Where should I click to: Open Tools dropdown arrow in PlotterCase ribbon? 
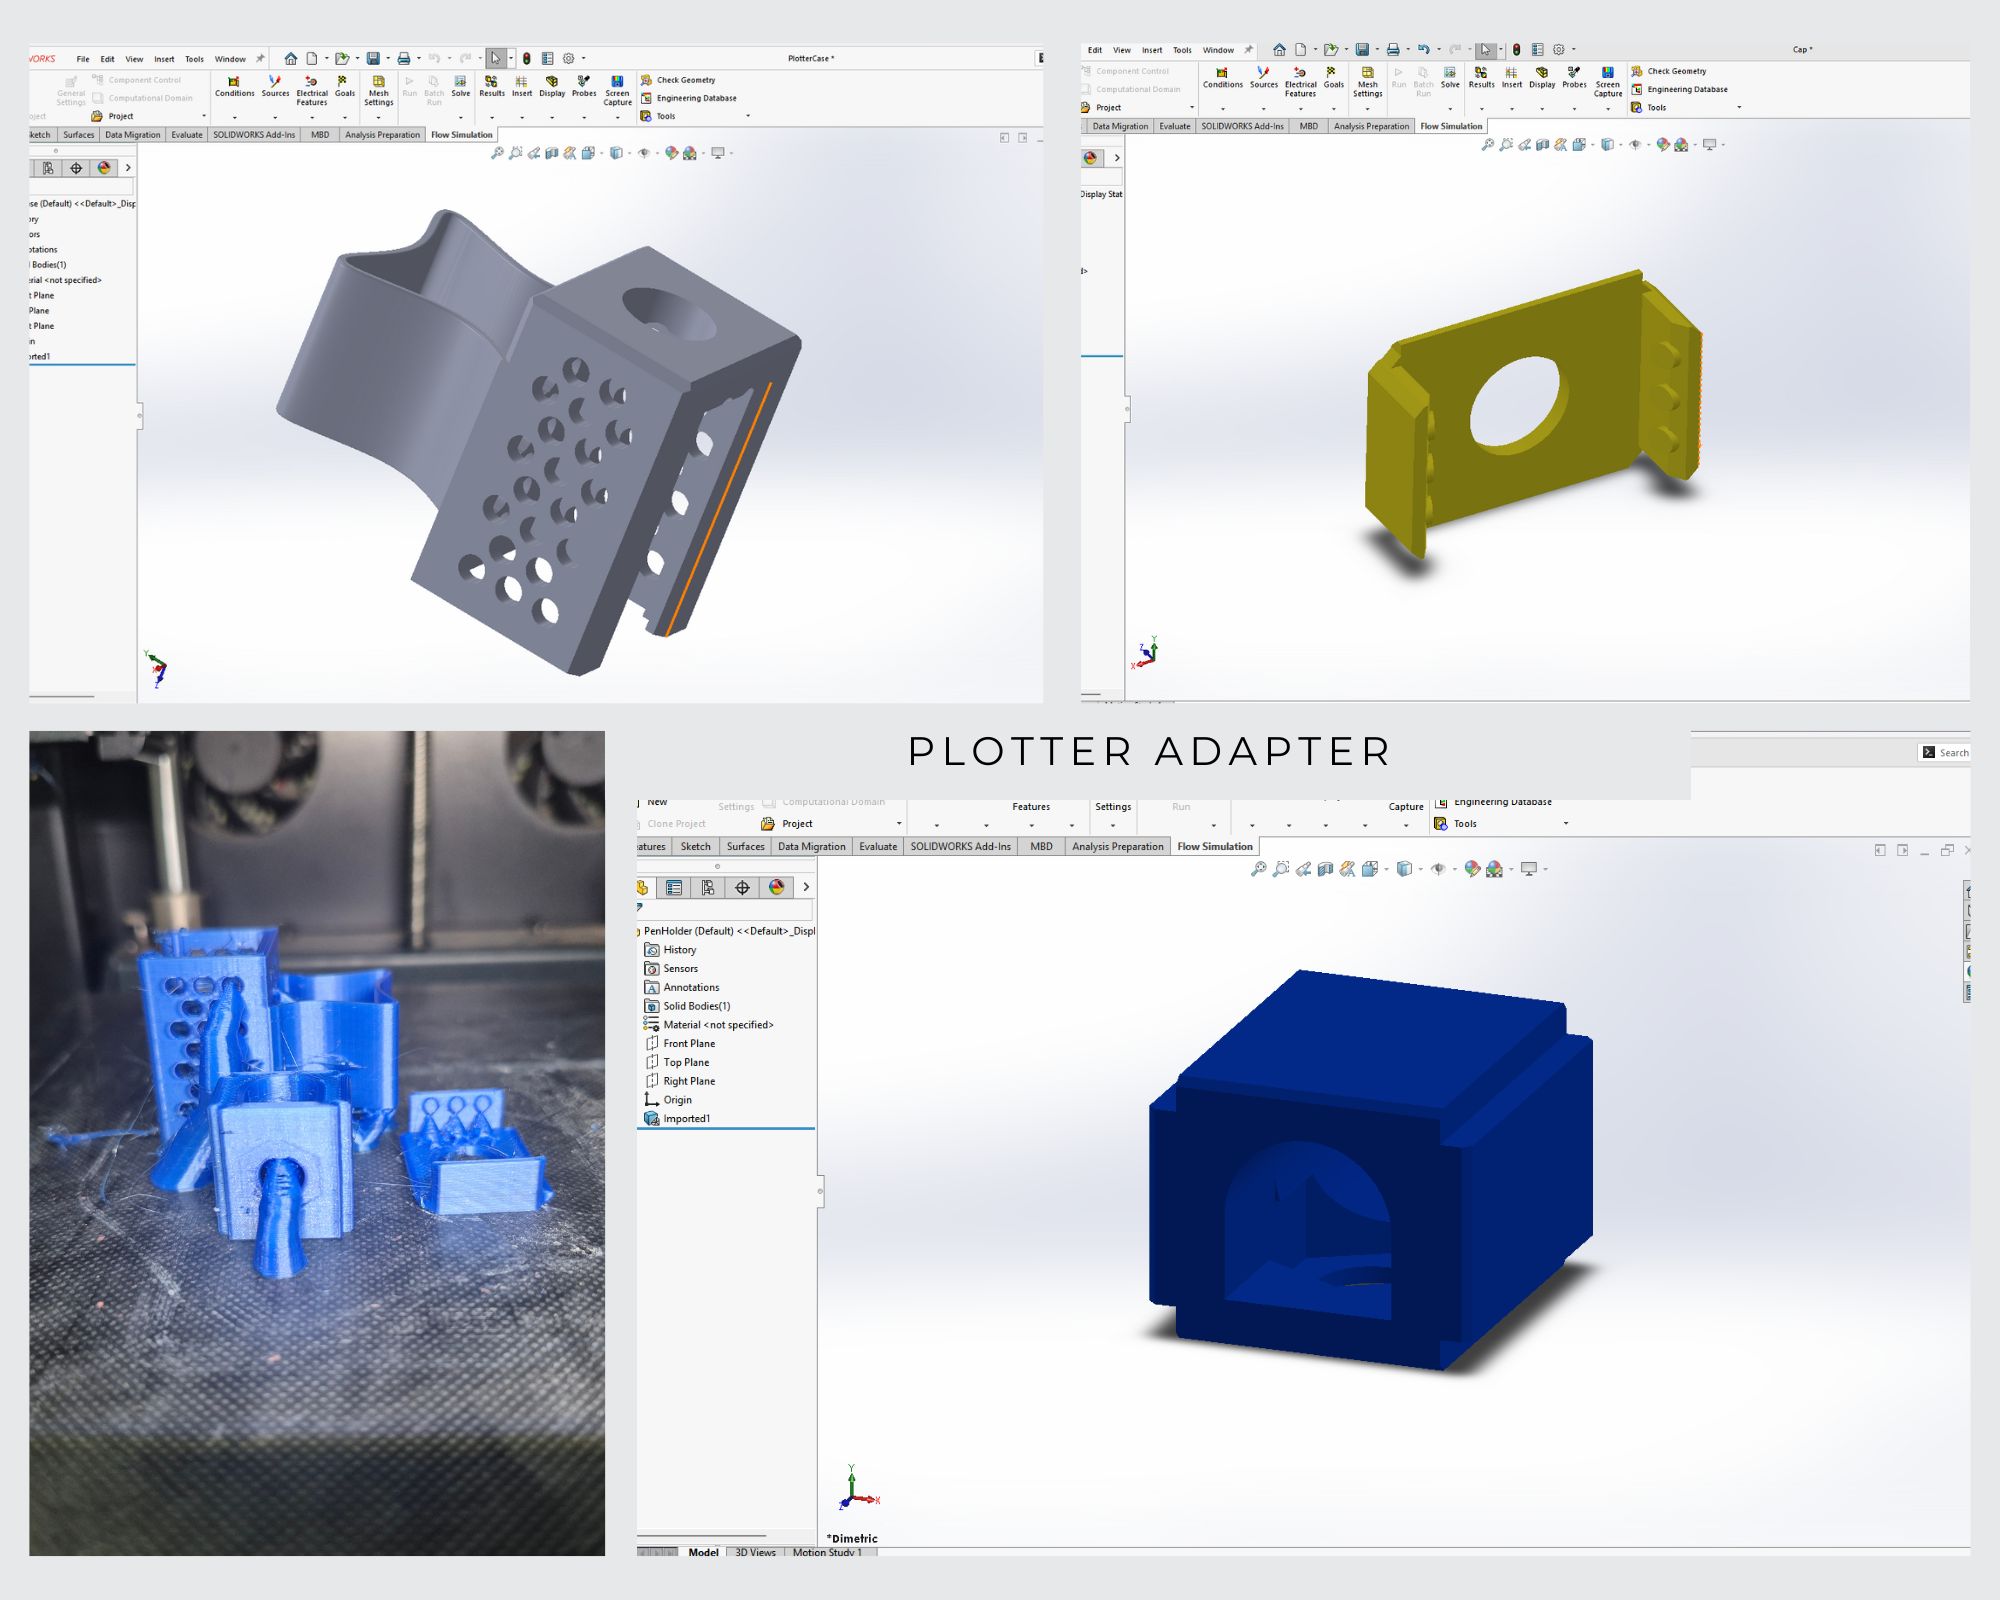[x=748, y=116]
